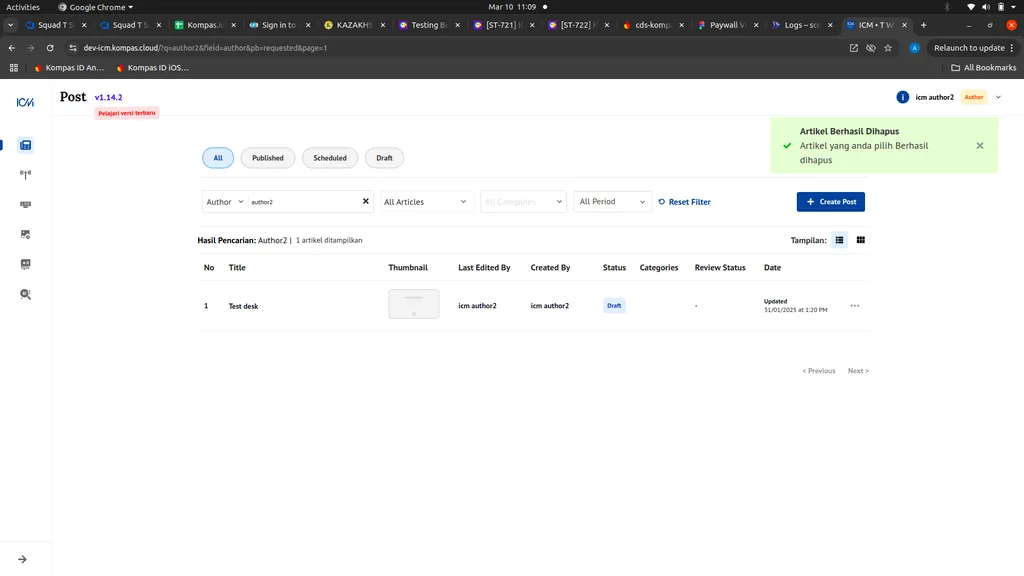Open the All Period dropdown
Screen dimensions: 1024x576
point(612,202)
